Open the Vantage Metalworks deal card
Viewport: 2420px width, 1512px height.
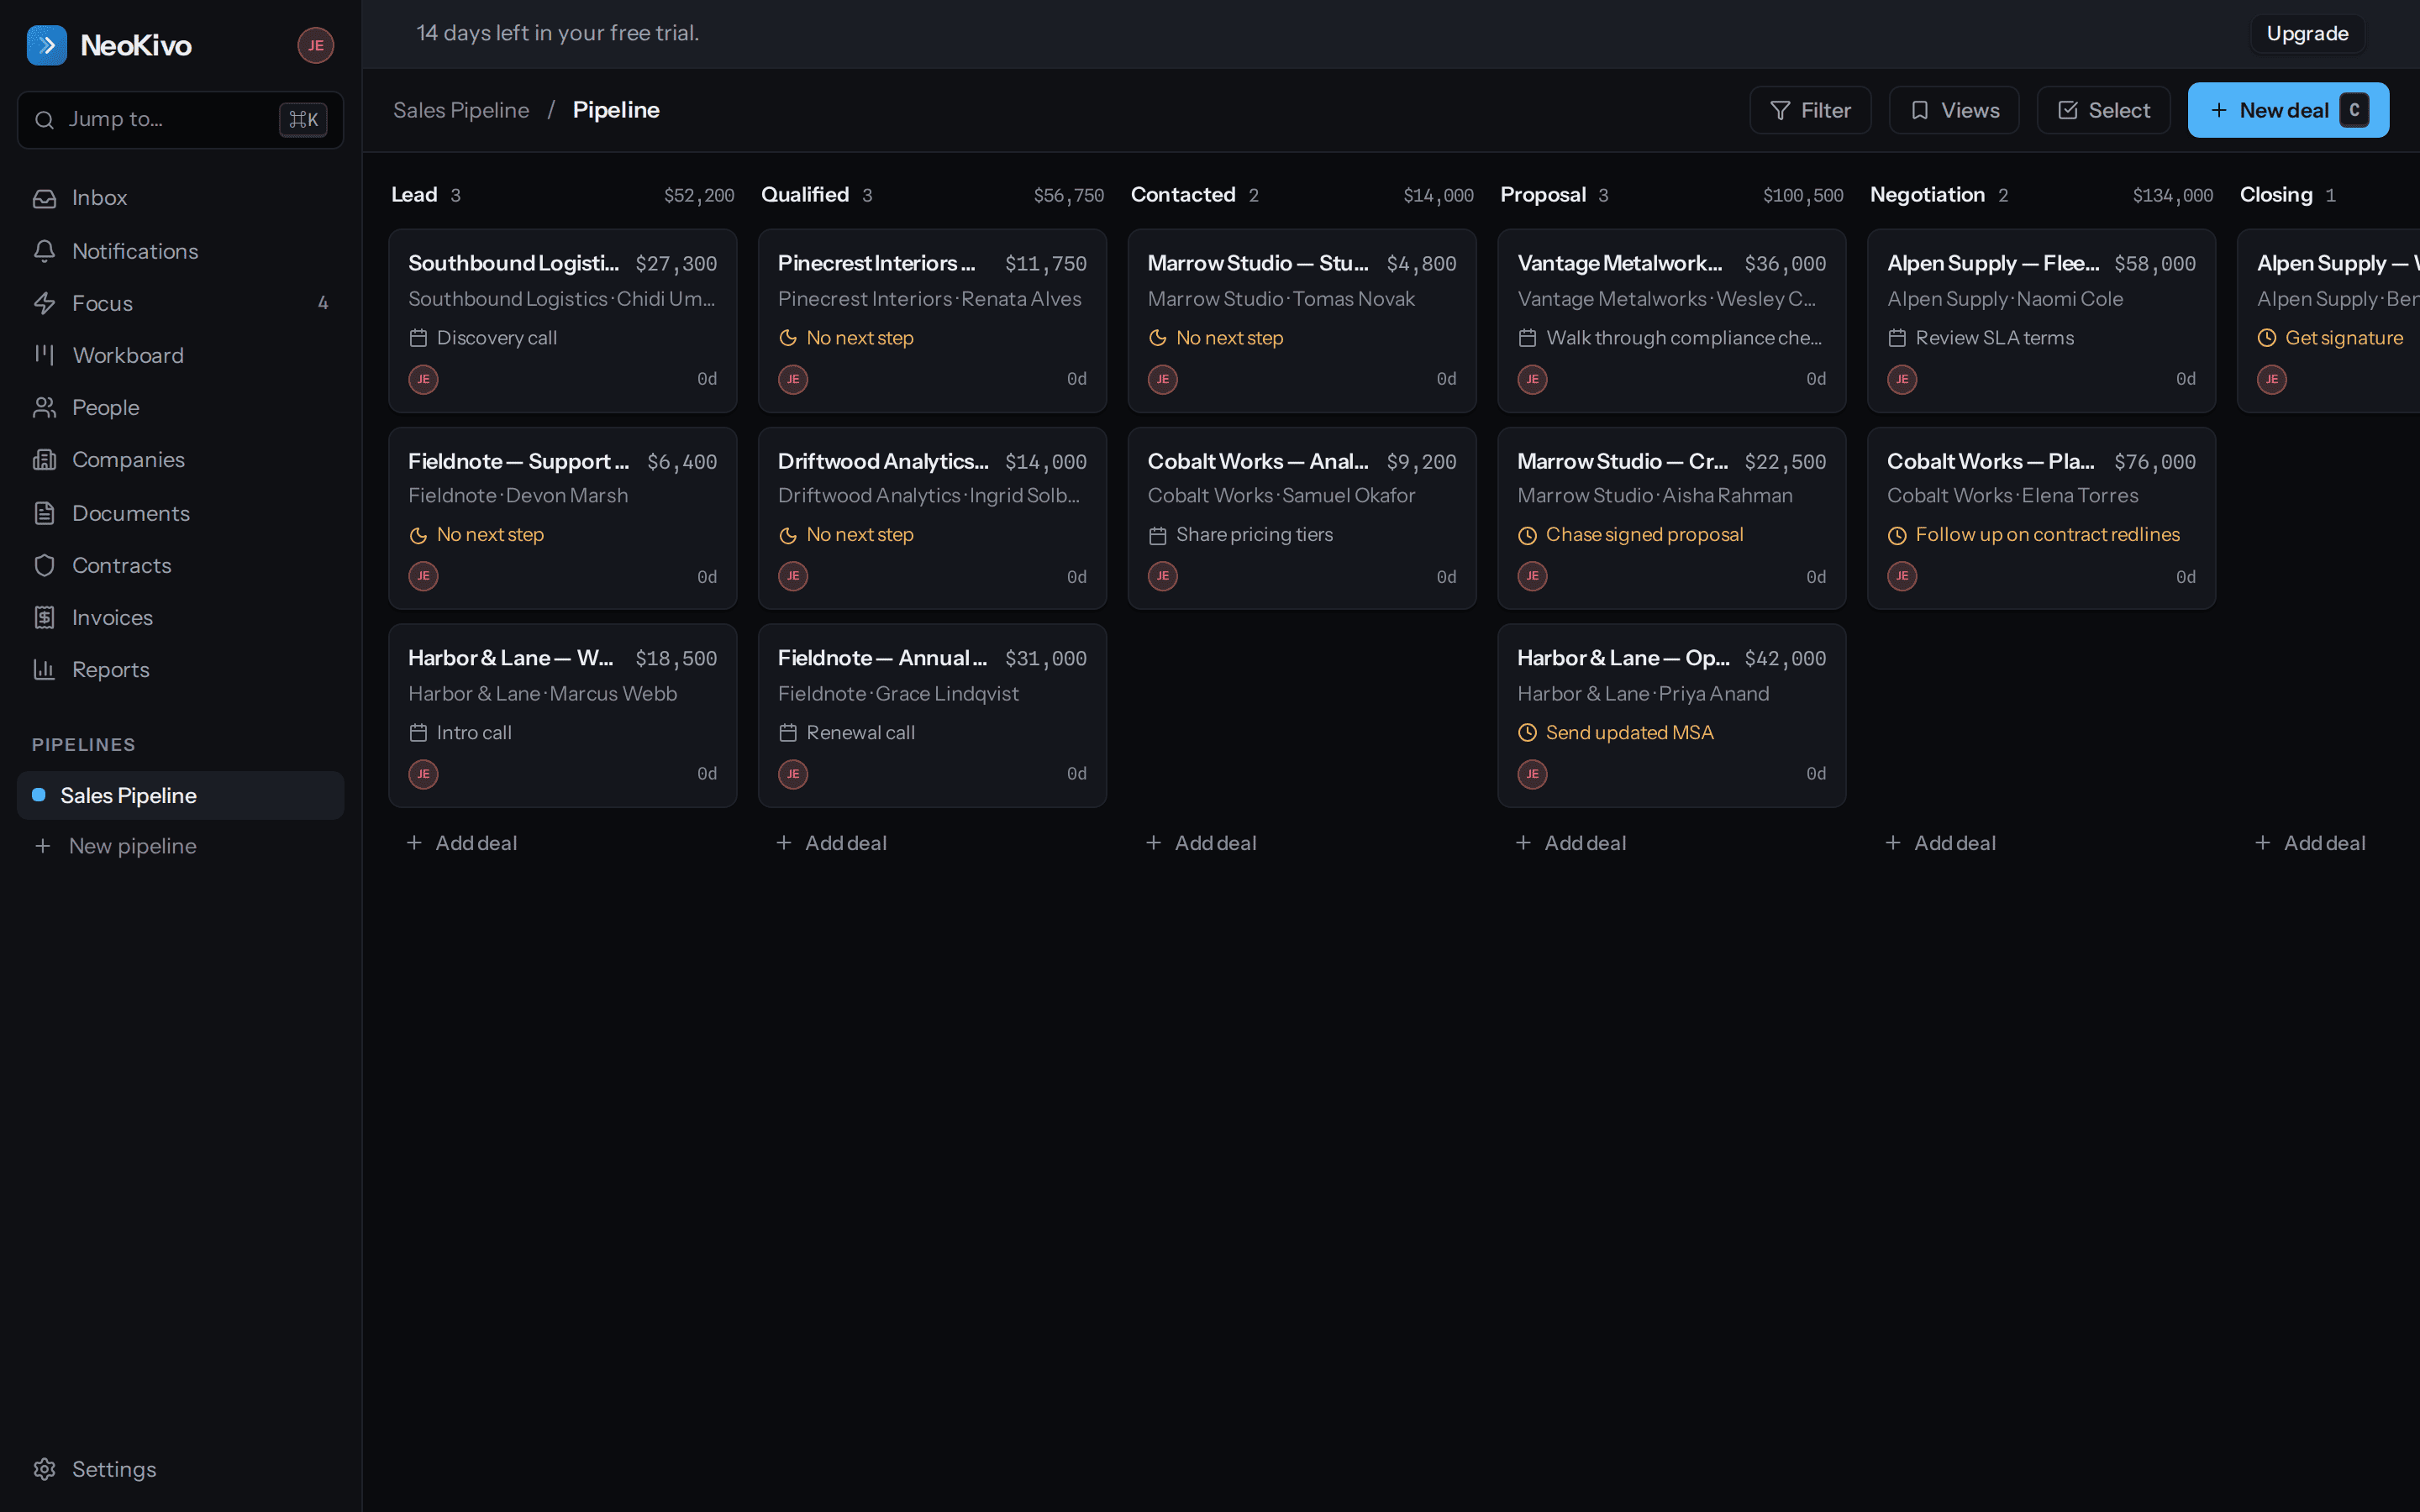(x=1672, y=321)
